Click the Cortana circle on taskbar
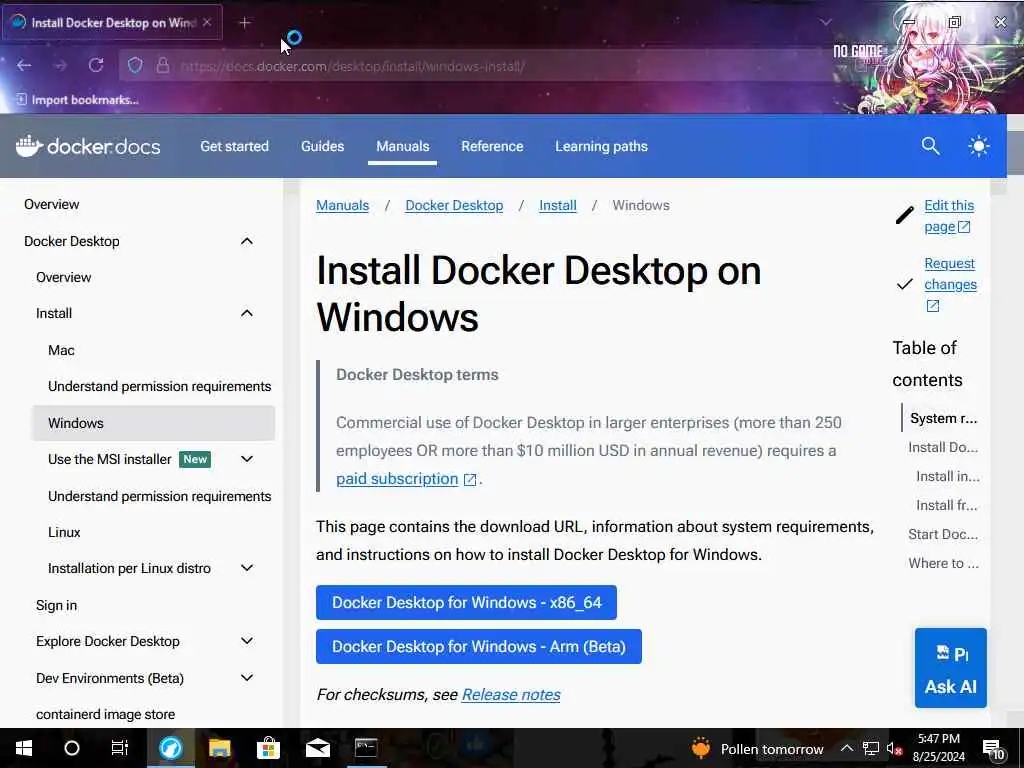Screen dimensions: 1024x768 tap(72, 748)
